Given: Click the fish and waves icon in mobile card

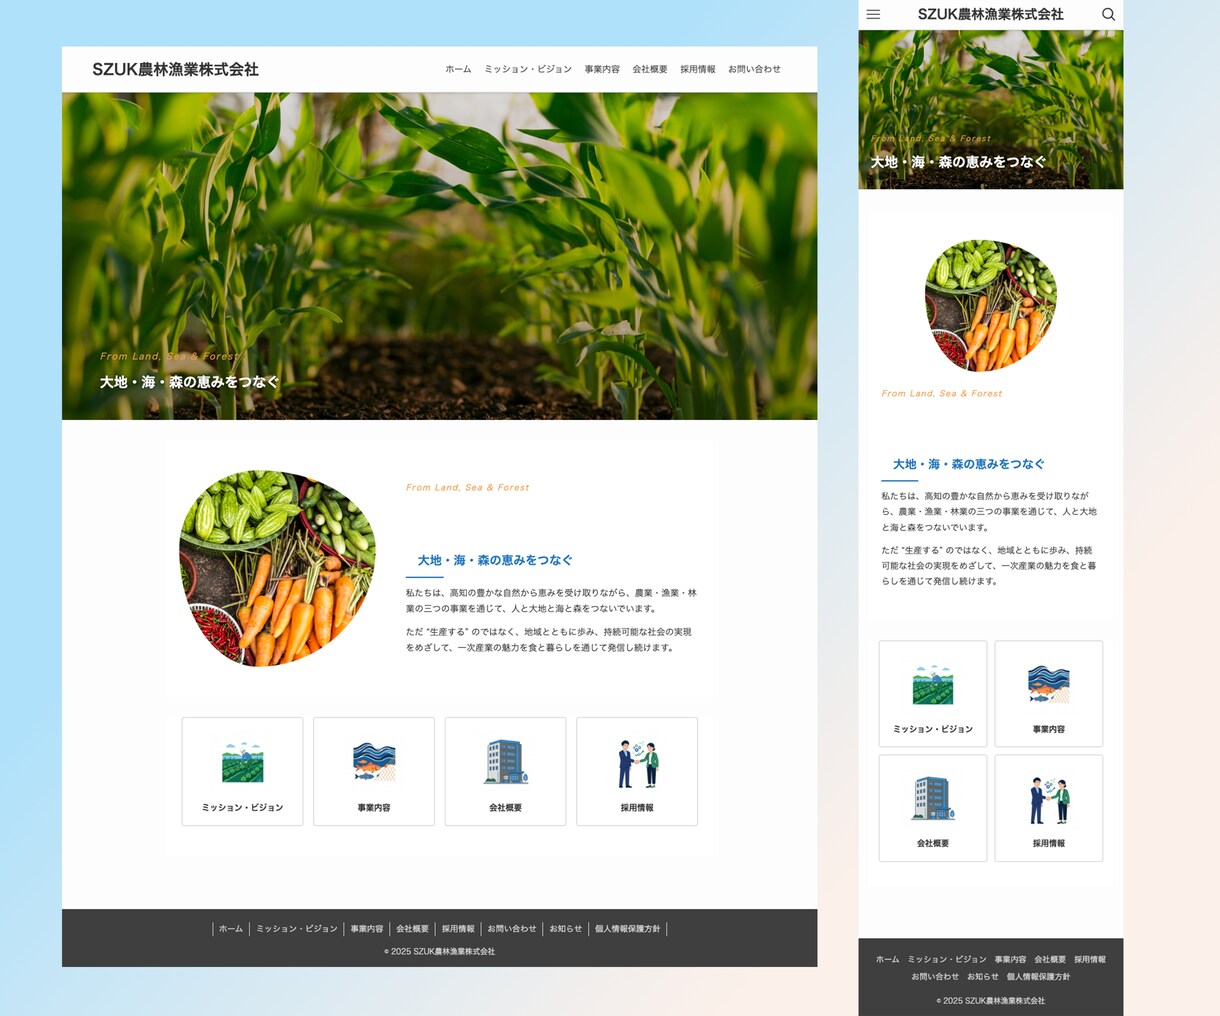Looking at the screenshot, I should (x=1049, y=684).
